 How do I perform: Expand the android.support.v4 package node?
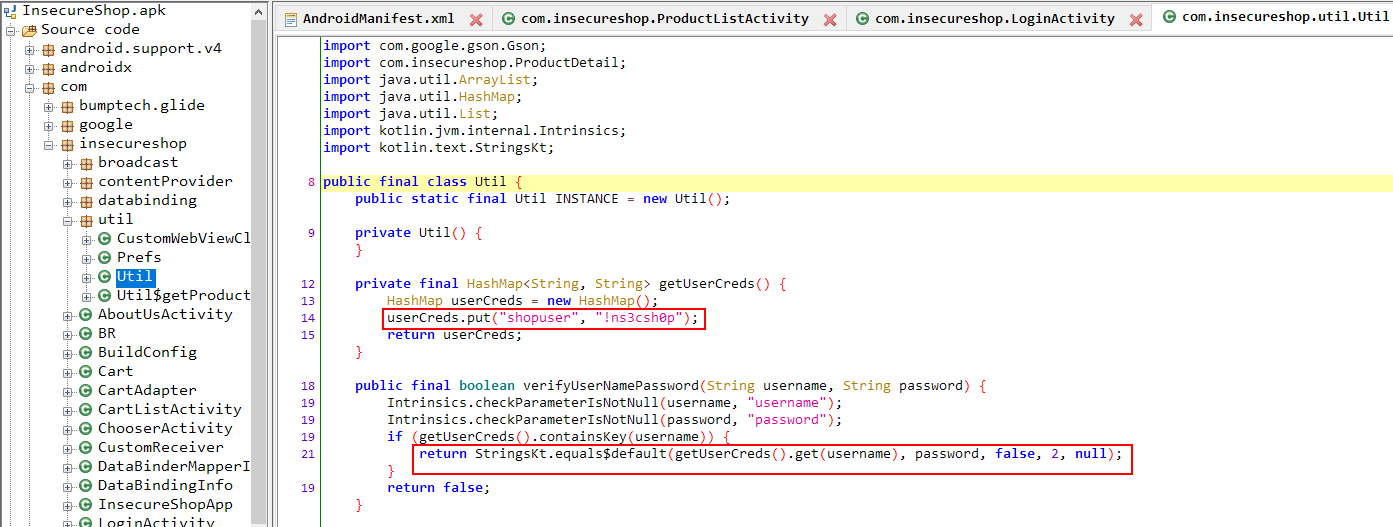[x=30, y=49]
